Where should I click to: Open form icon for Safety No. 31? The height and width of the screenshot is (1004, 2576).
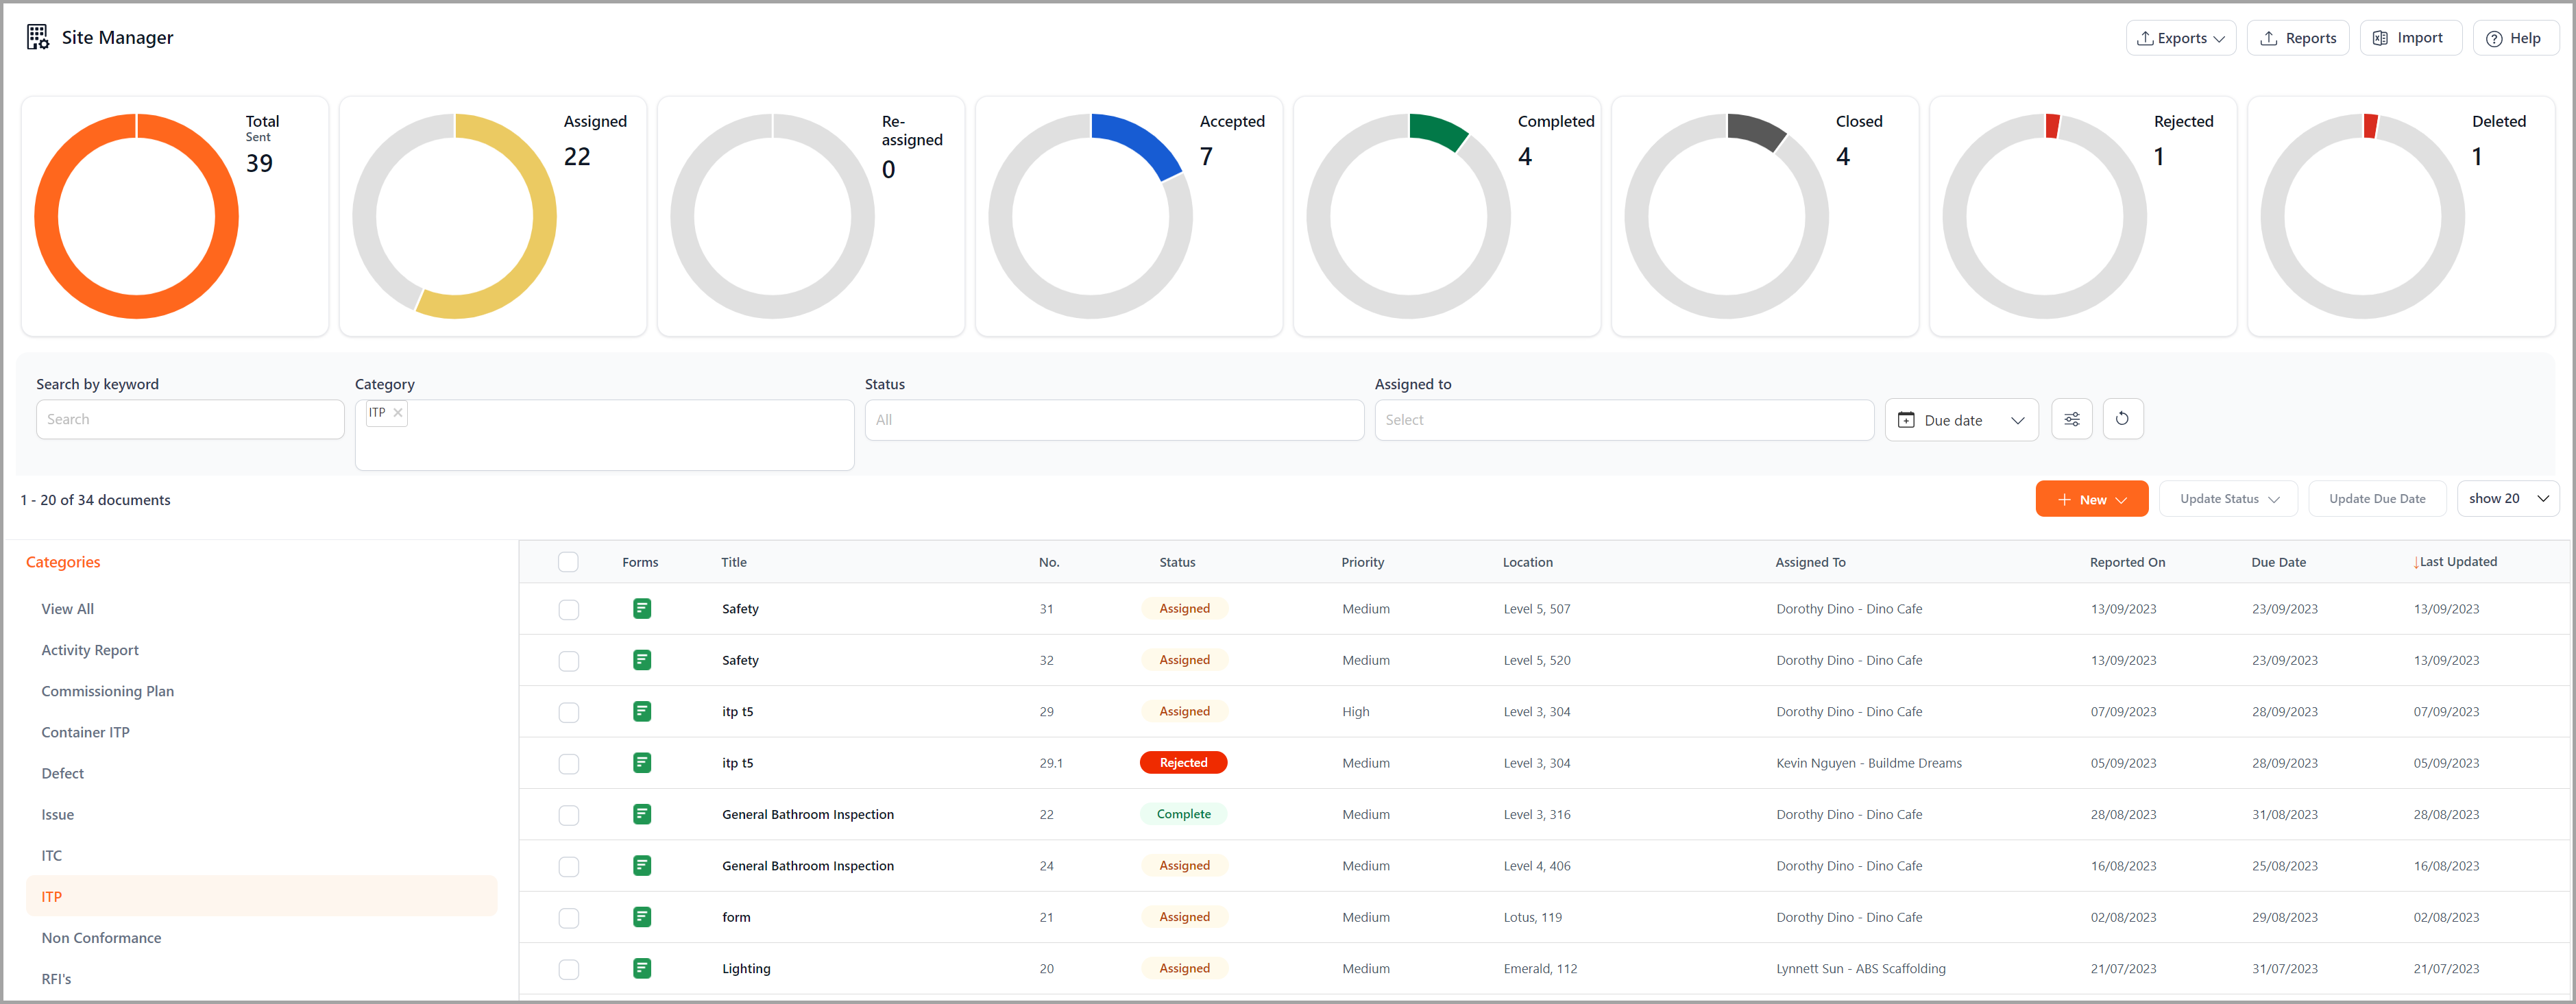coord(642,608)
